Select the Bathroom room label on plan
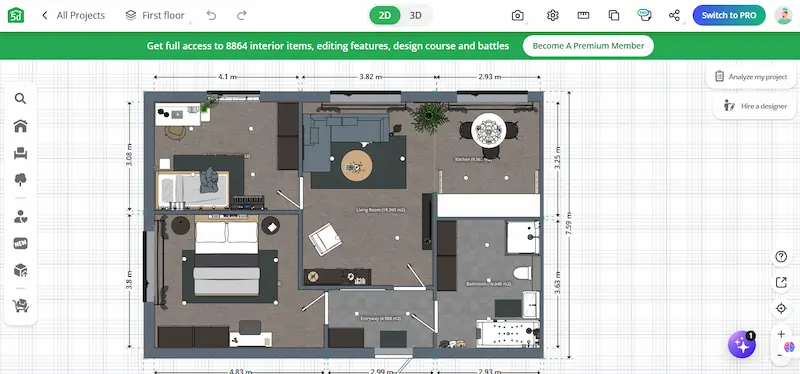This screenshot has height=374, width=800. pos(488,284)
